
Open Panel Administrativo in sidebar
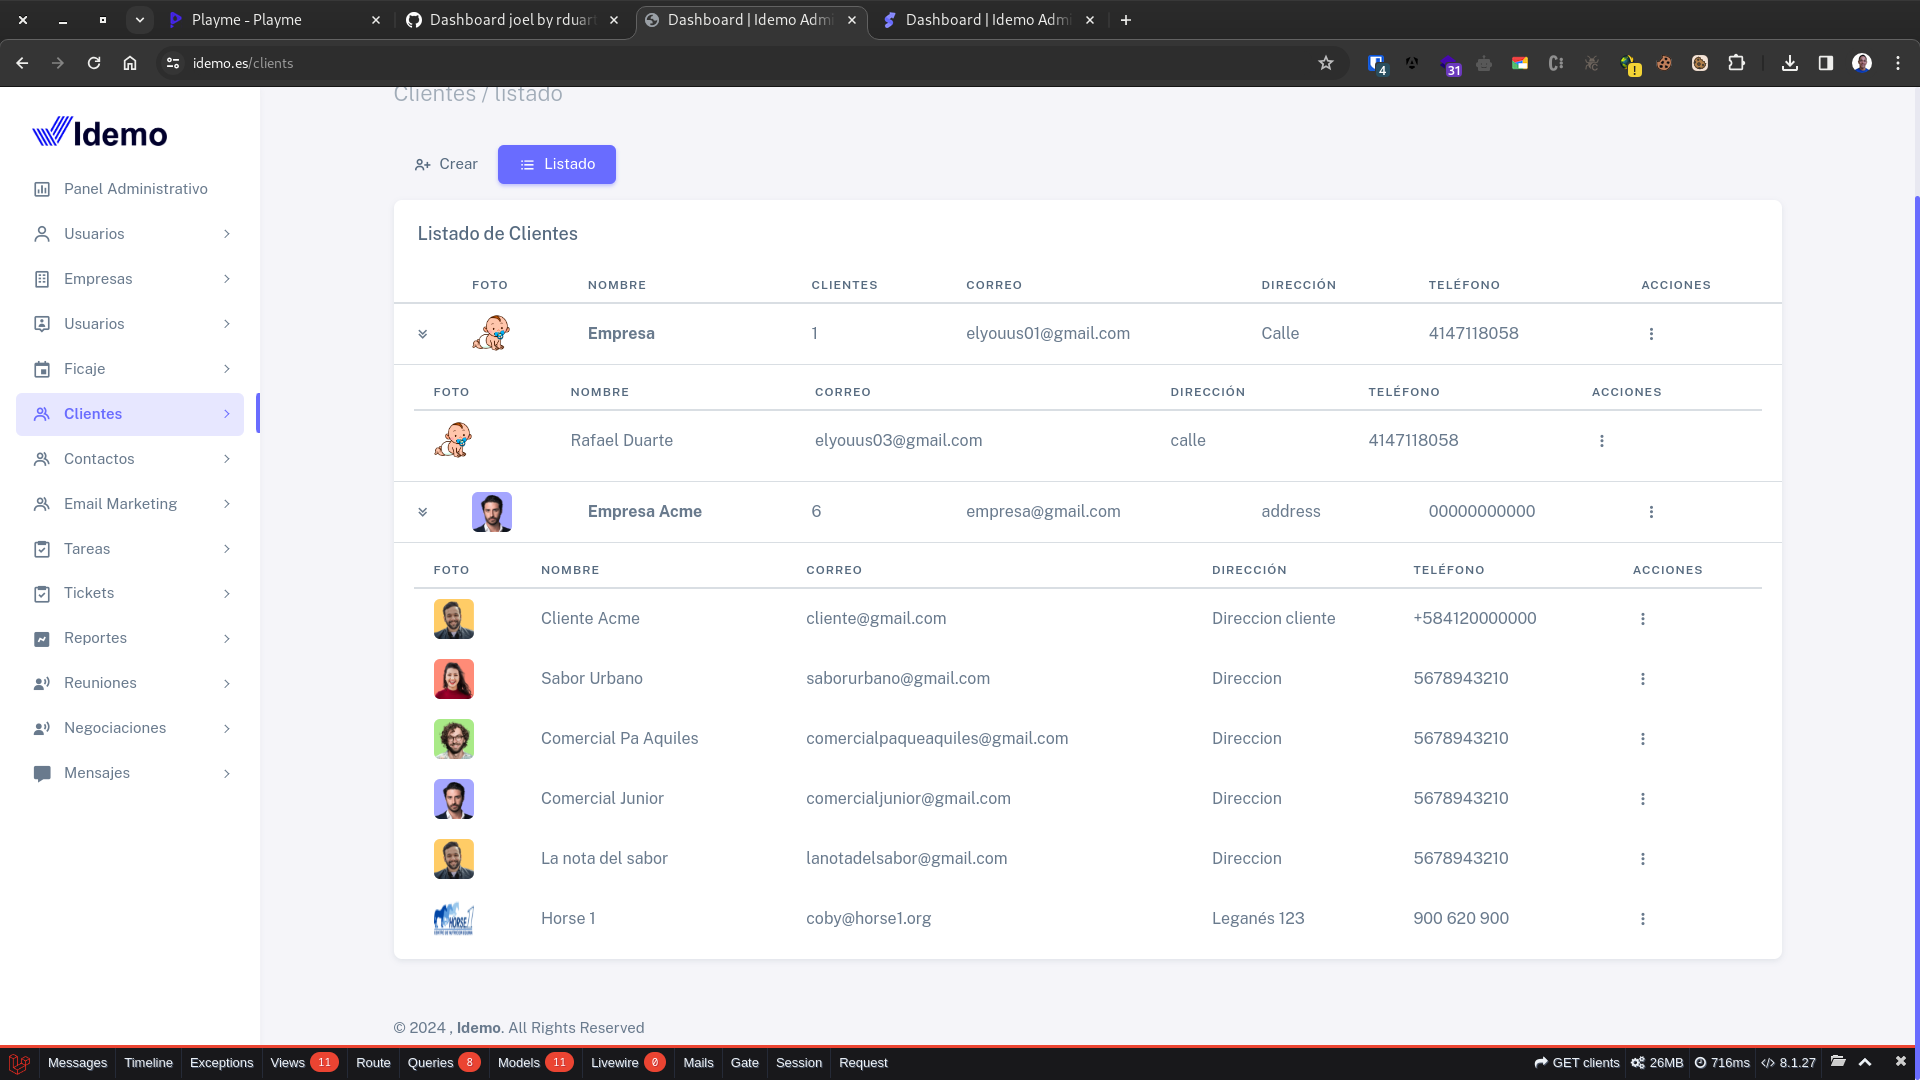coord(135,189)
